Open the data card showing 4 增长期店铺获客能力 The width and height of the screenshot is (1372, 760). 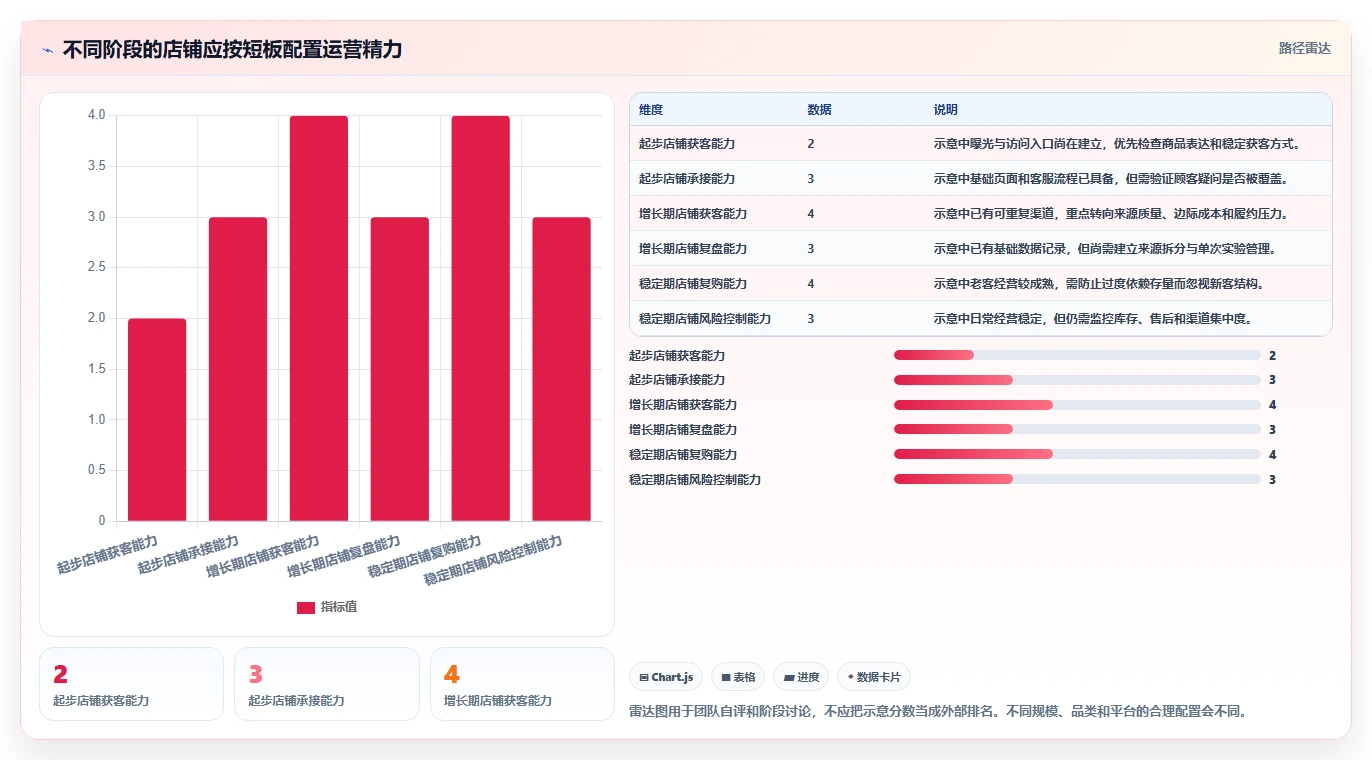[x=522, y=684]
